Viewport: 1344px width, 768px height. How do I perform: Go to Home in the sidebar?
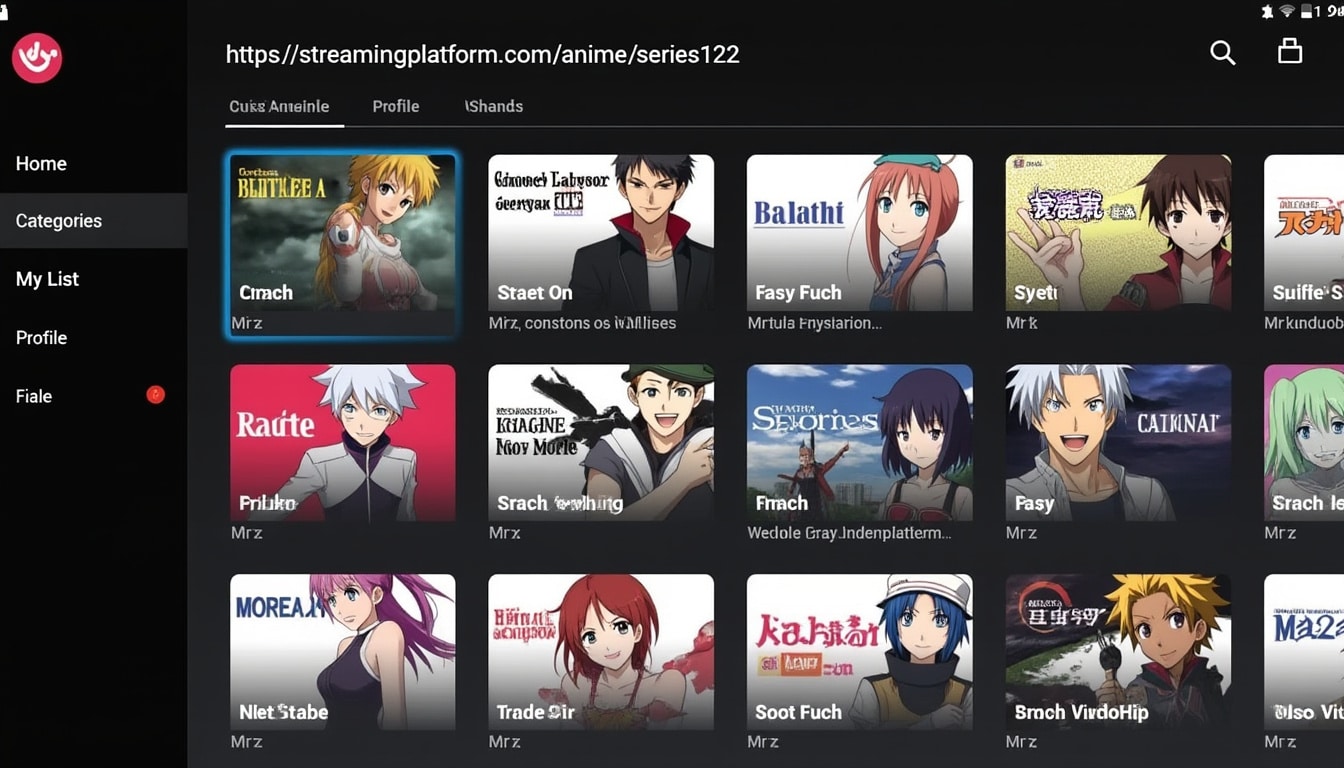click(41, 164)
